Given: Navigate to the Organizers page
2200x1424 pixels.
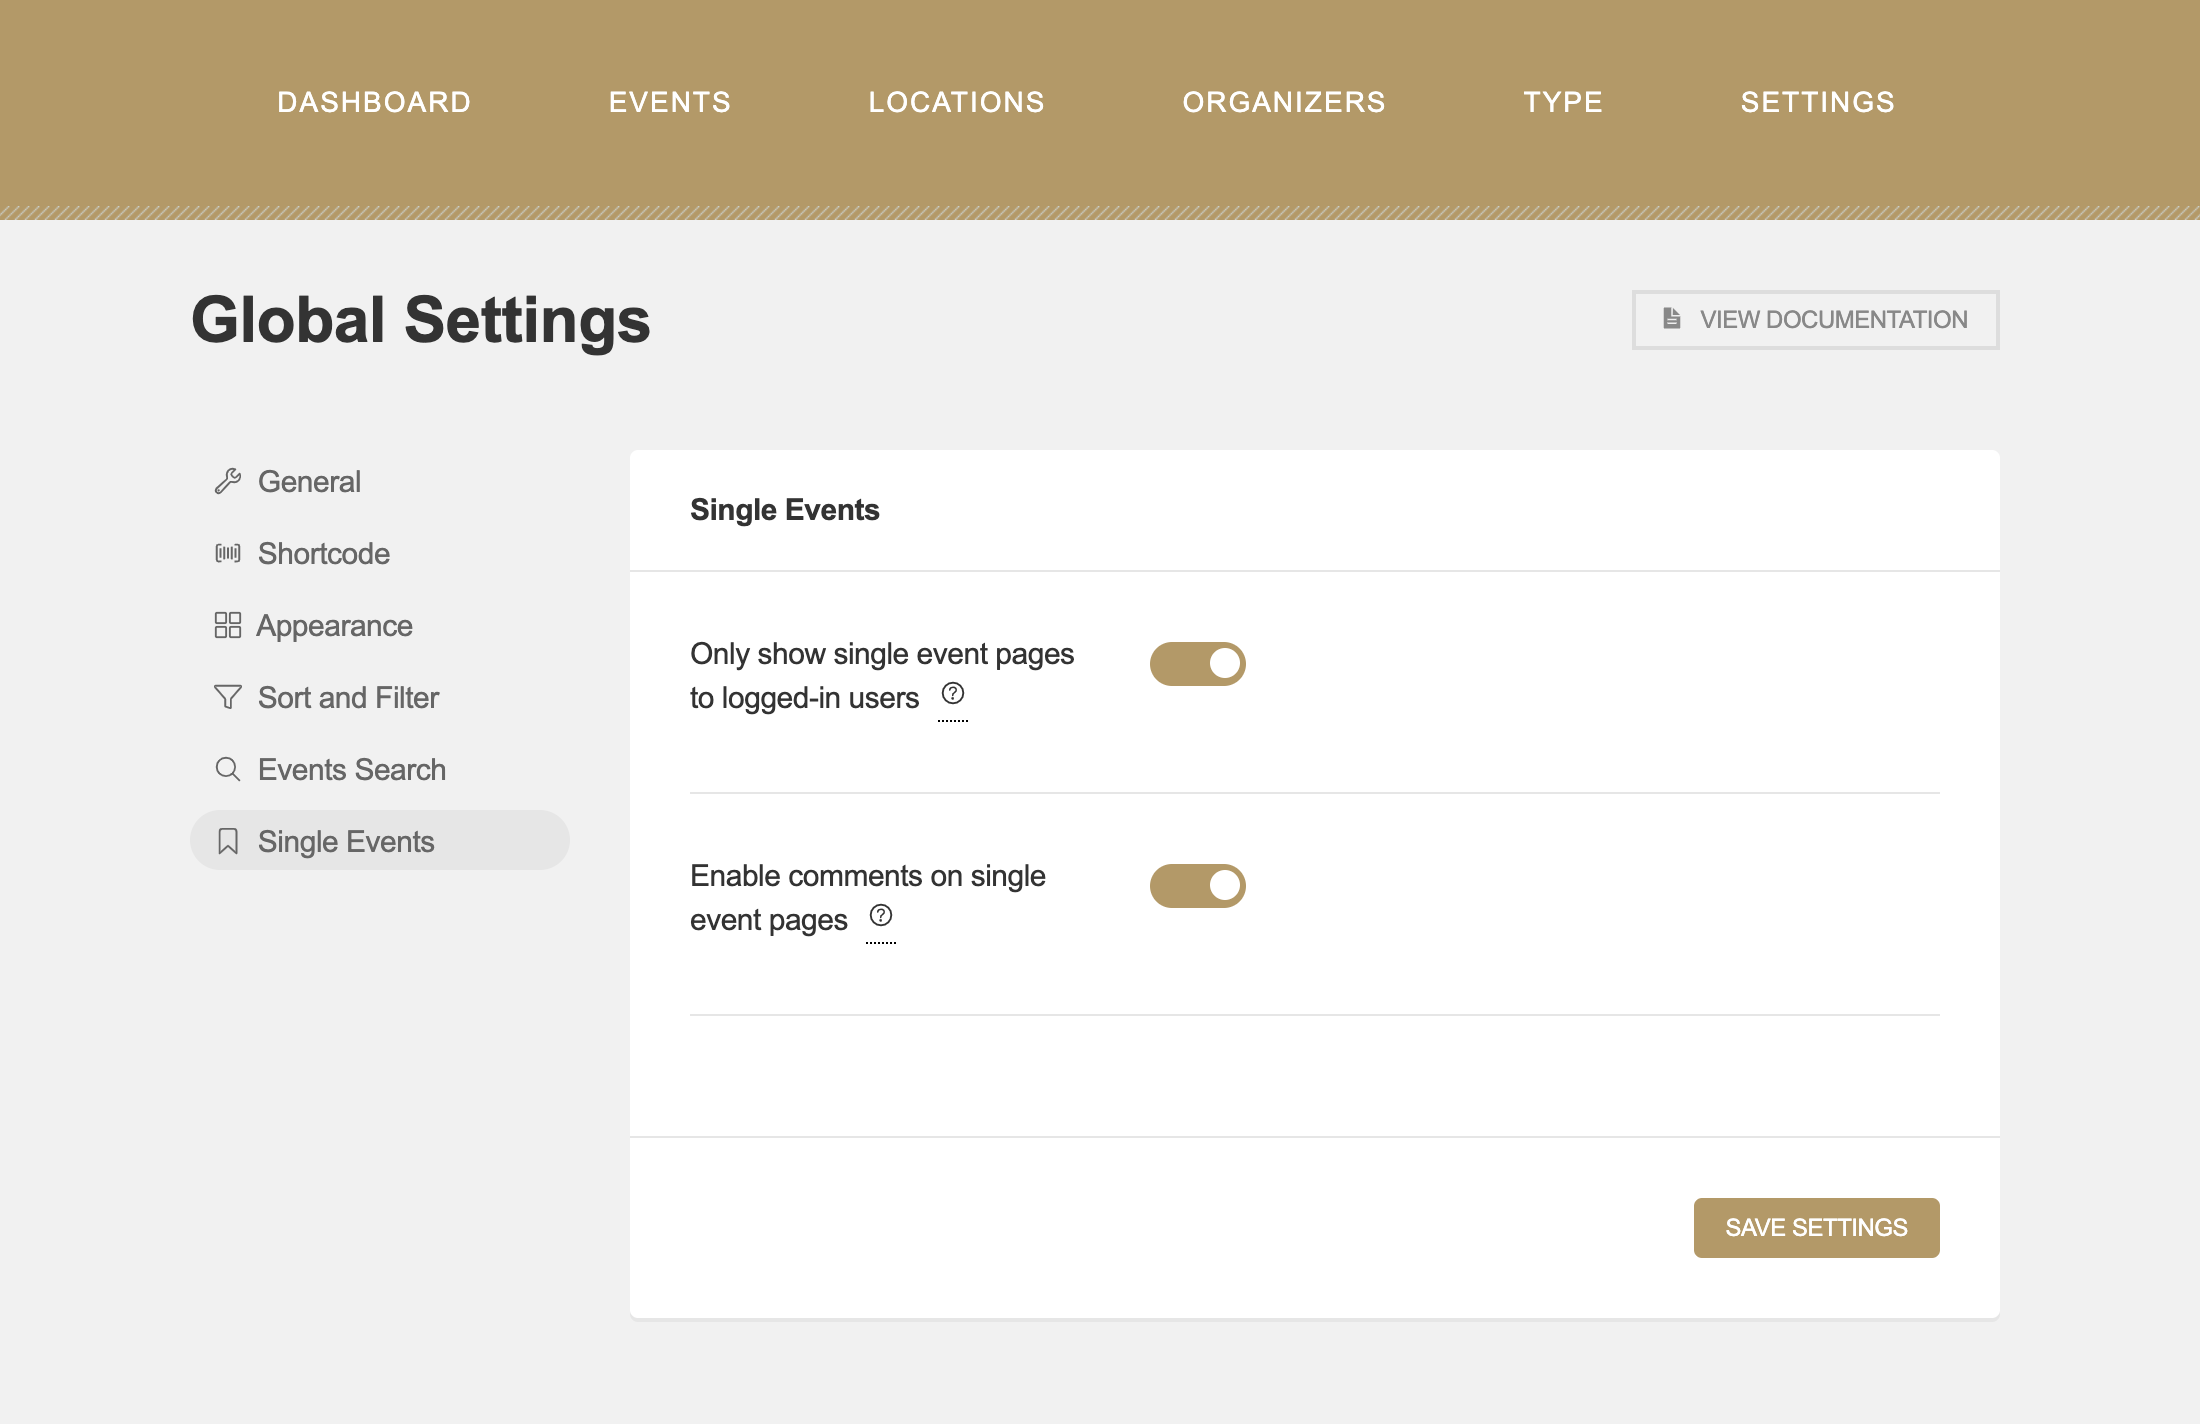Looking at the screenshot, I should tap(1284, 102).
